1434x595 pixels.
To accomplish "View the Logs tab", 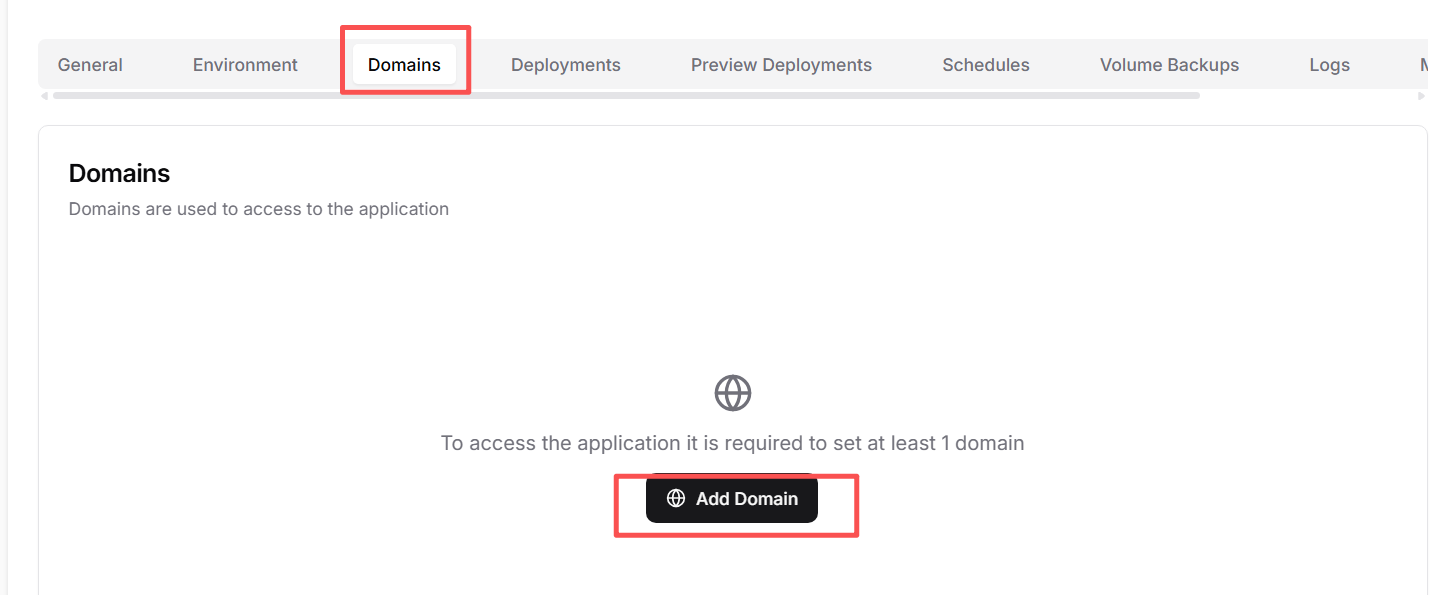I will pyautogui.click(x=1329, y=65).
